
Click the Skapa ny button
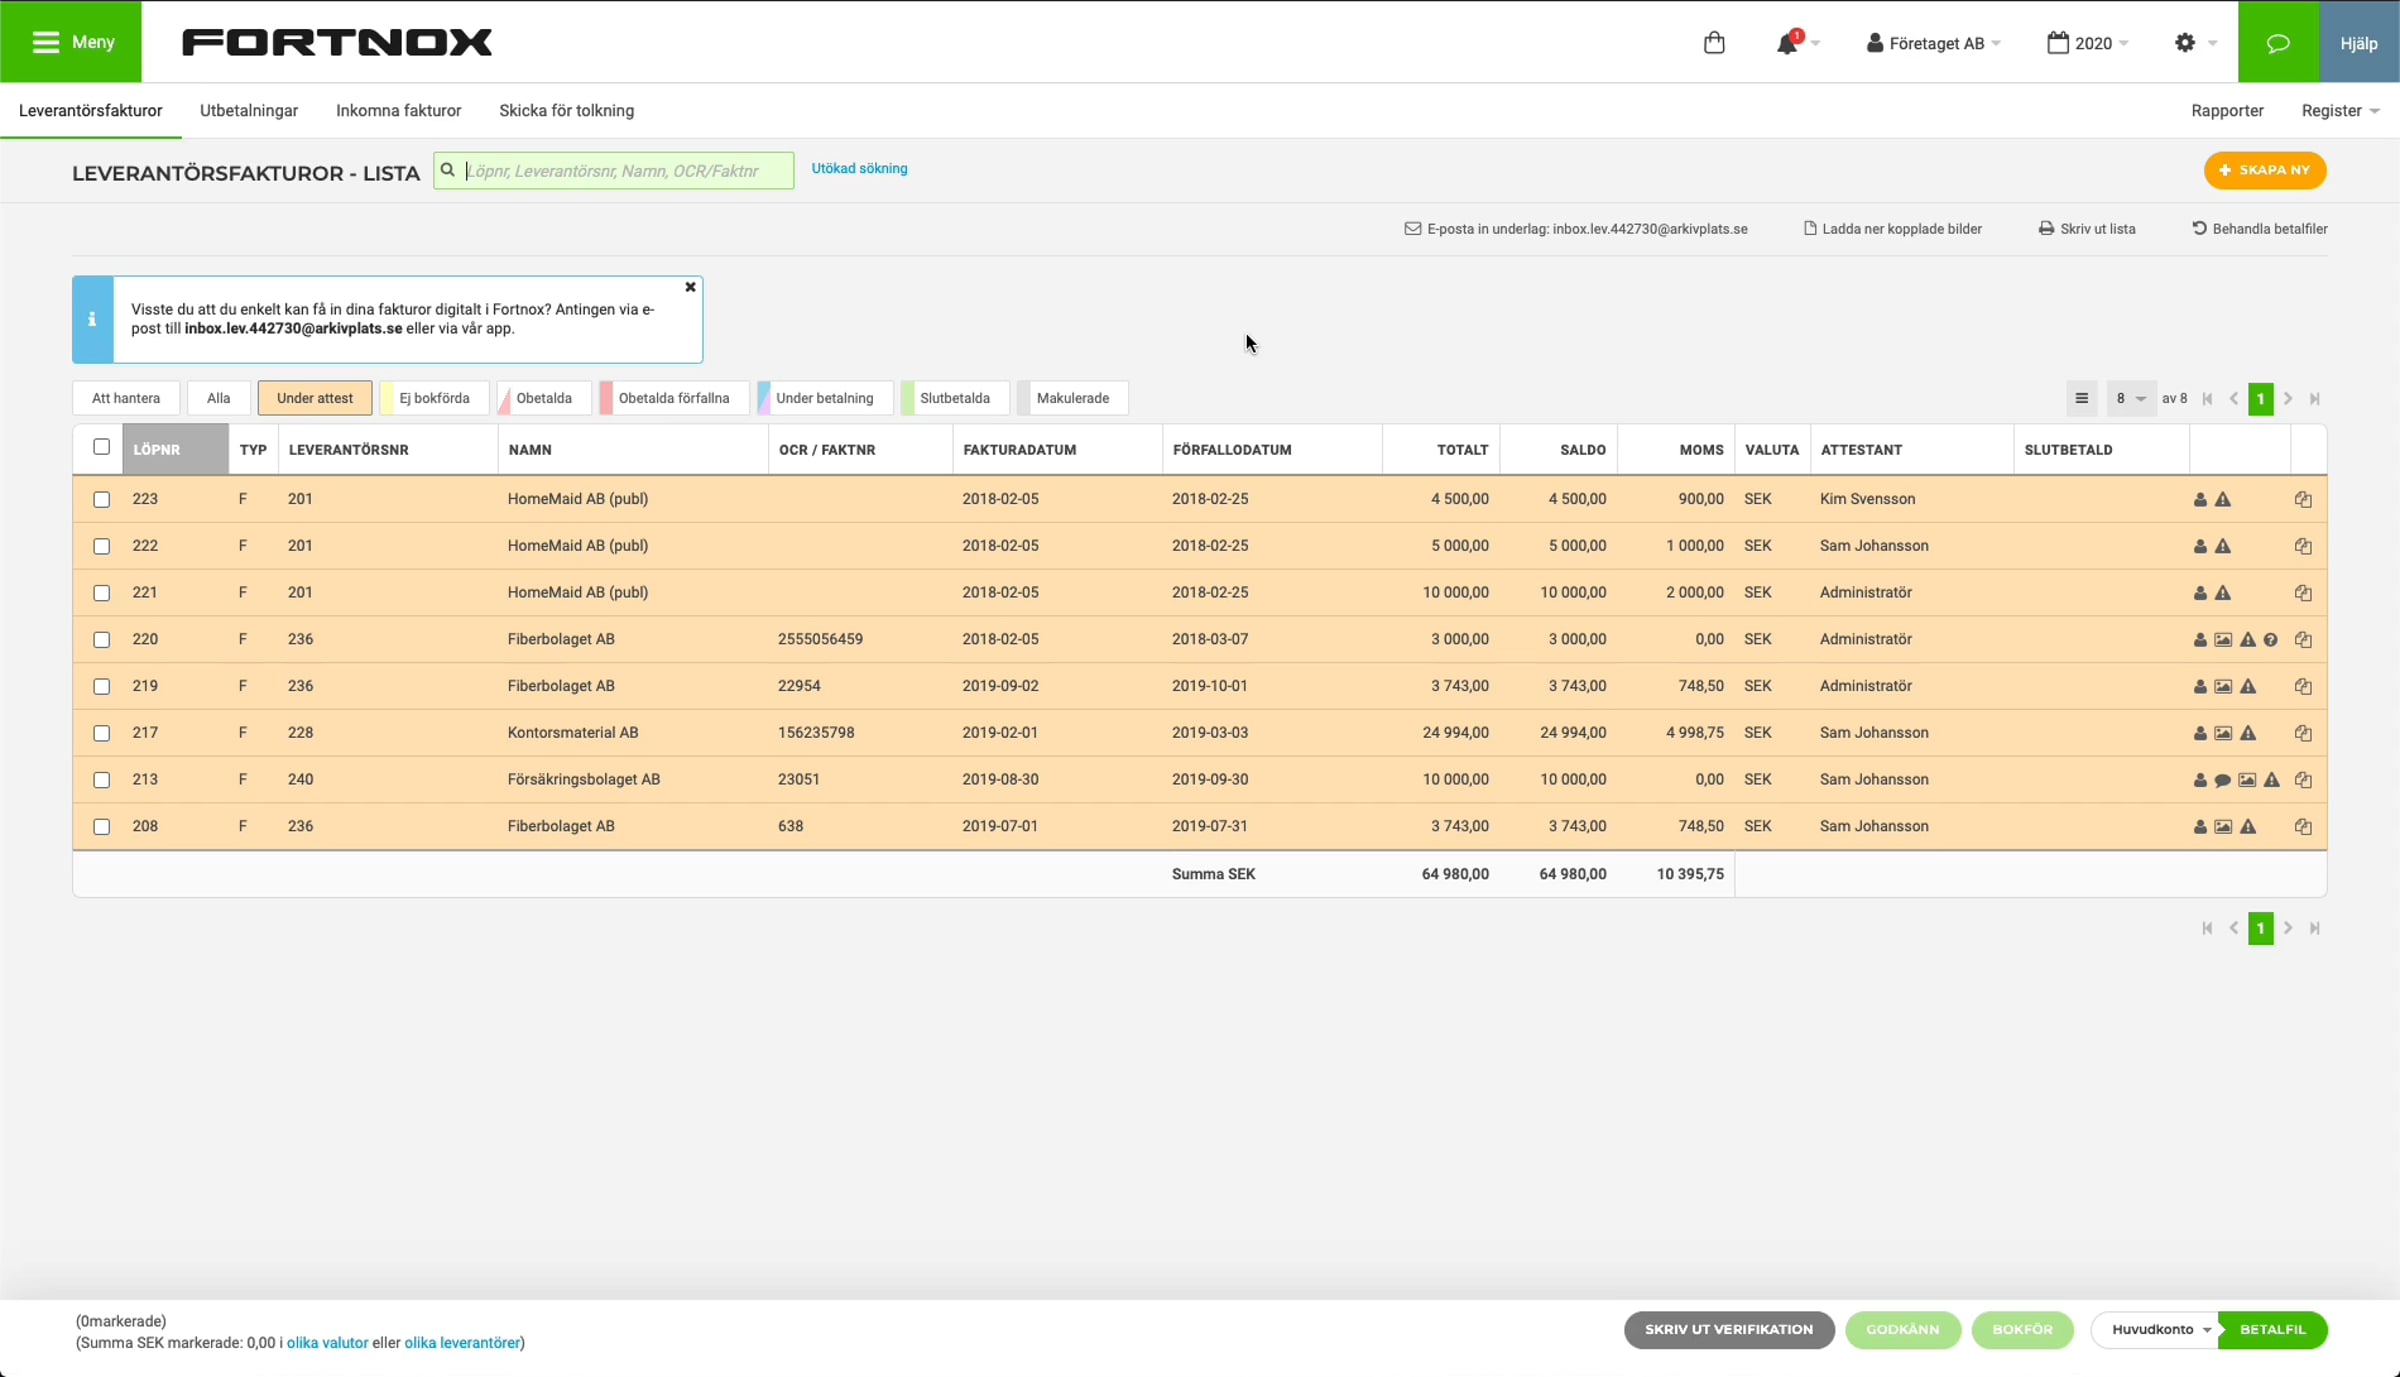click(x=2265, y=170)
